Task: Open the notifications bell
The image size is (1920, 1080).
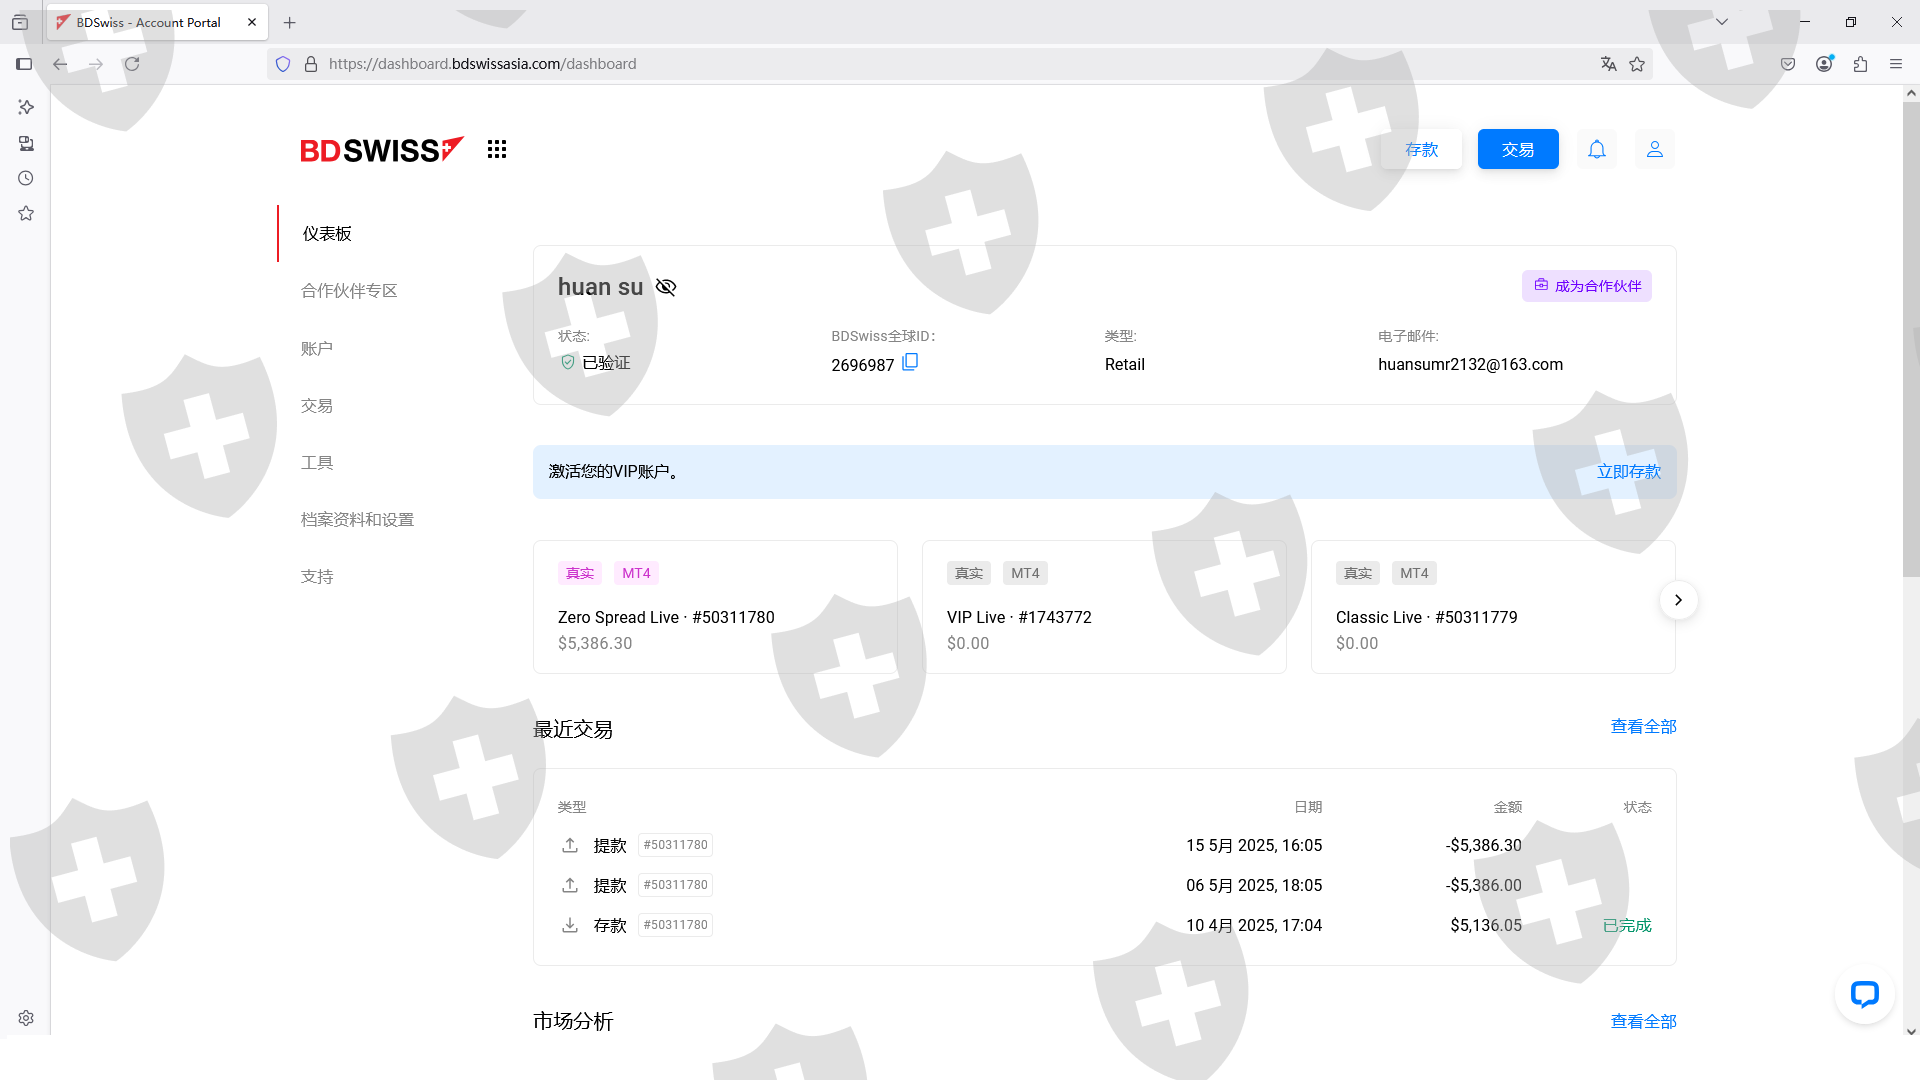Action: (1597, 149)
